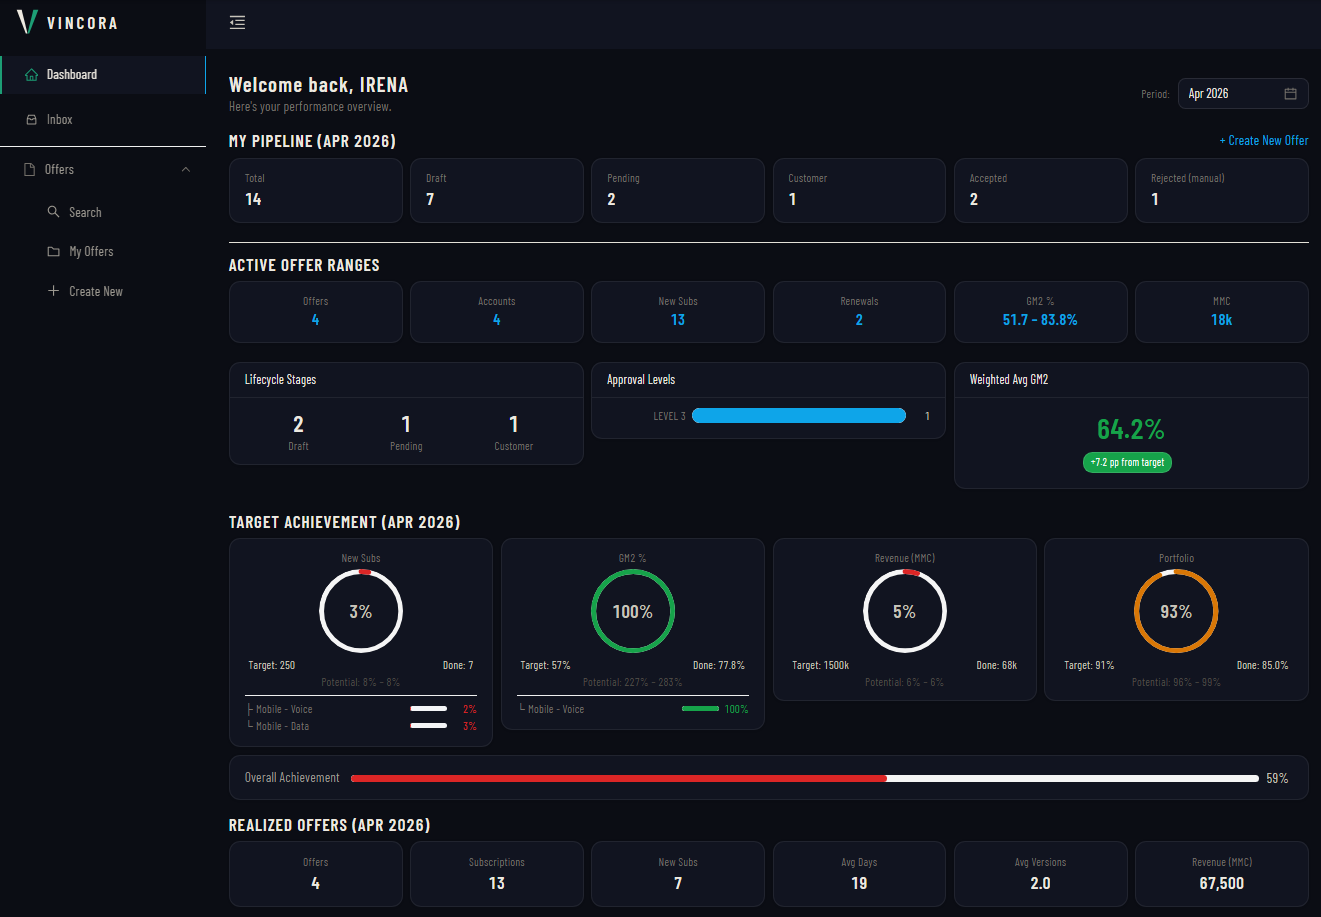Click the Done: 77.8% label

(719, 665)
